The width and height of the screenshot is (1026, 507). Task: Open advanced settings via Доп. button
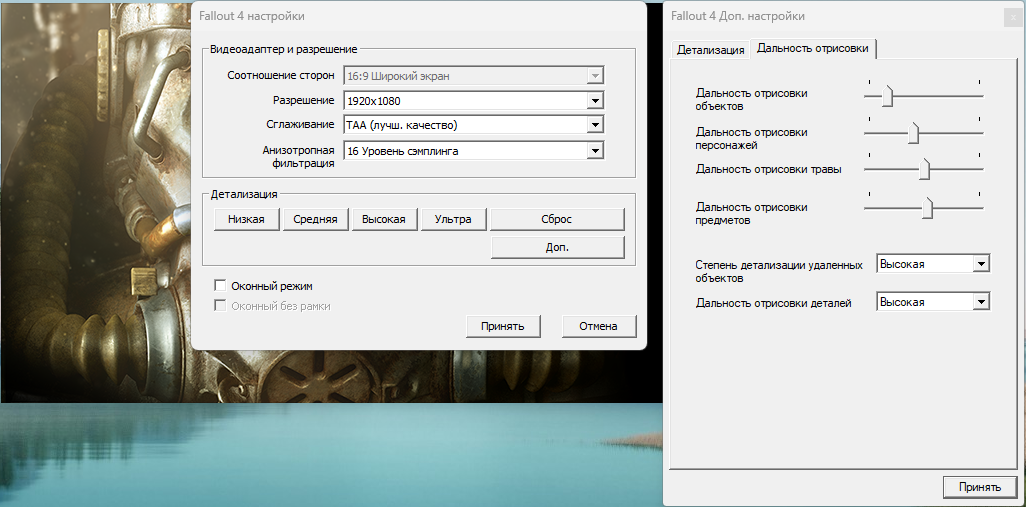coord(557,247)
